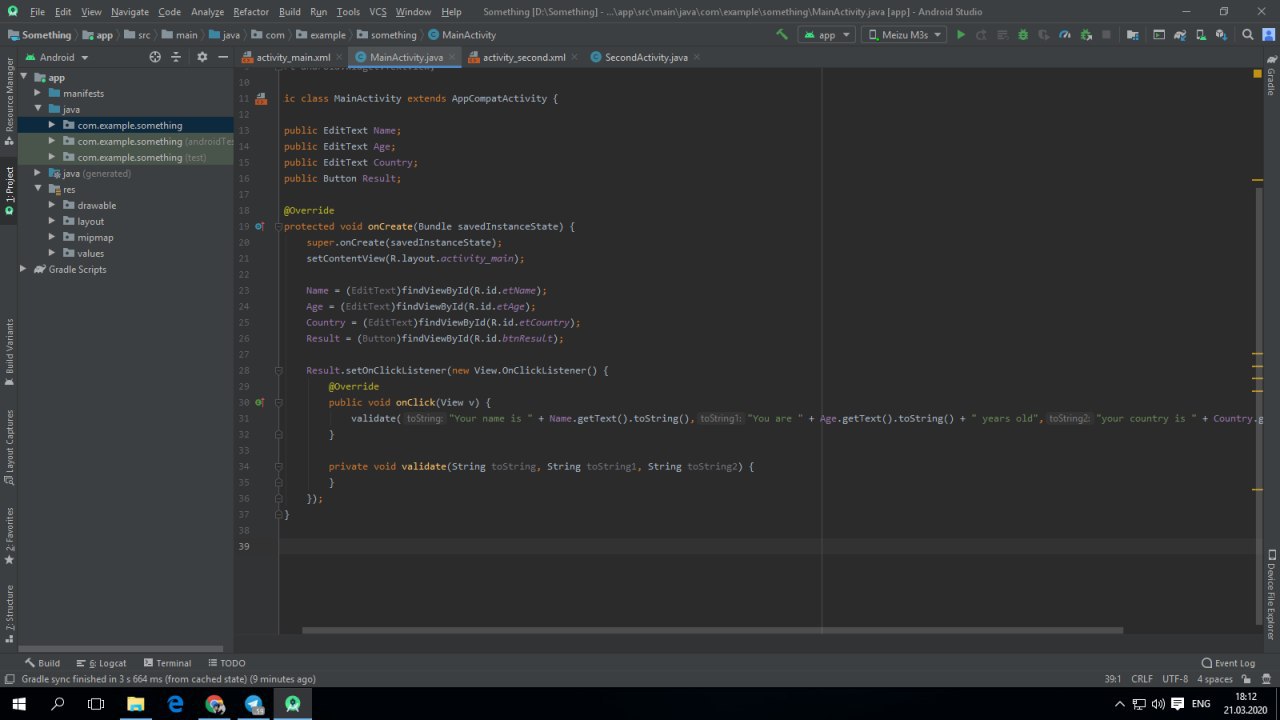Image resolution: width=1280 pixels, height=720 pixels.
Task: Open the Refactor menu
Action: point(250,12)
